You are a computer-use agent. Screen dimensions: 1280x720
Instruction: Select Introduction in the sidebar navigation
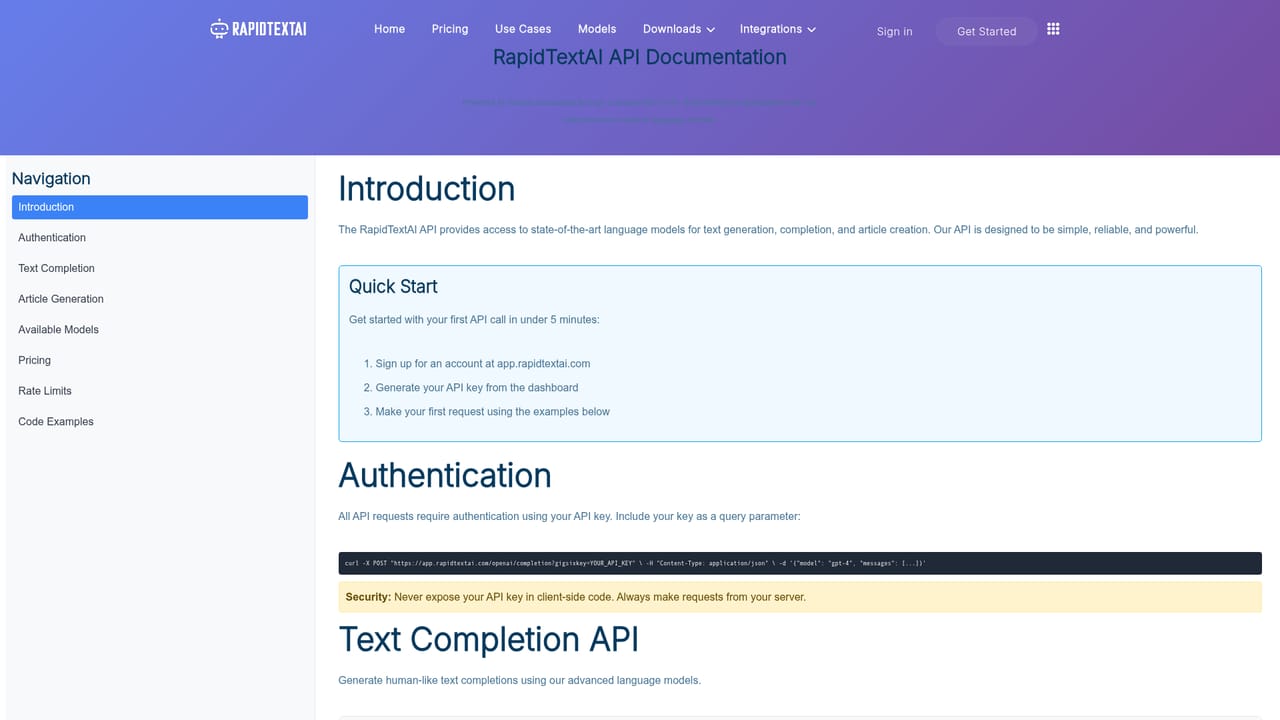[x=160, y=207]
